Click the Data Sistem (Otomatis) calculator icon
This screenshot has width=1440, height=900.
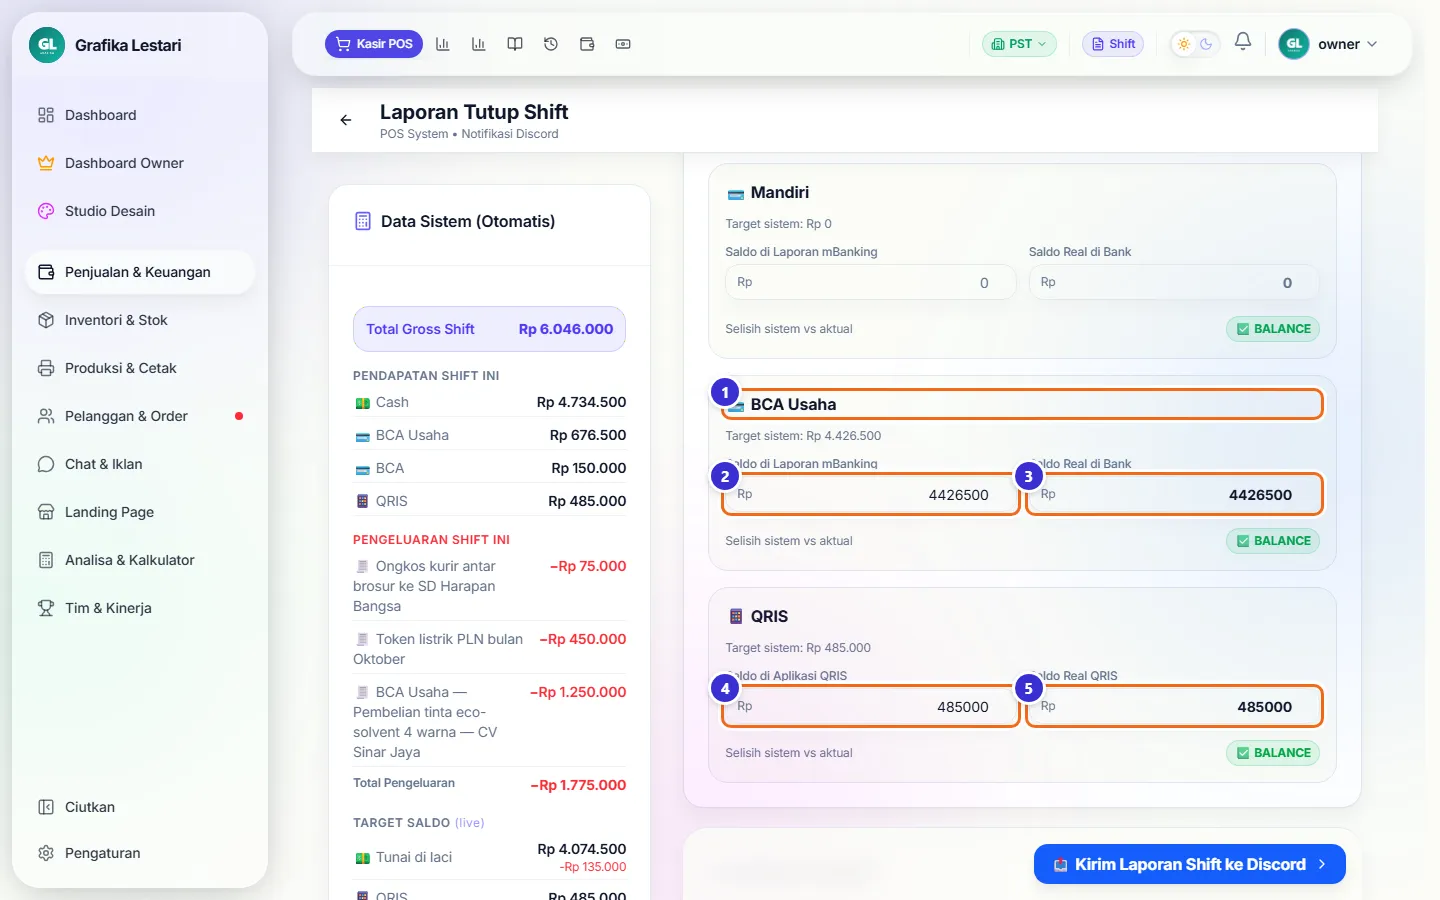(363, 221)
